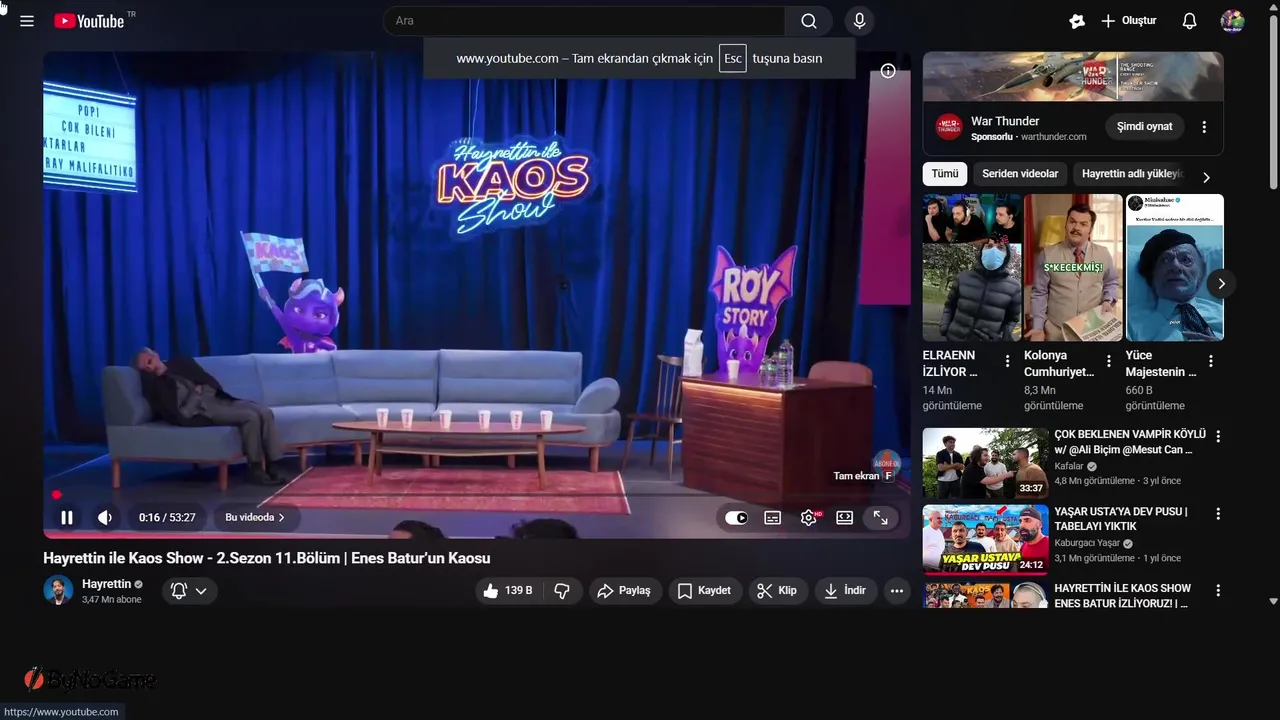Select the Tümü filter chip

click(945, 174)
